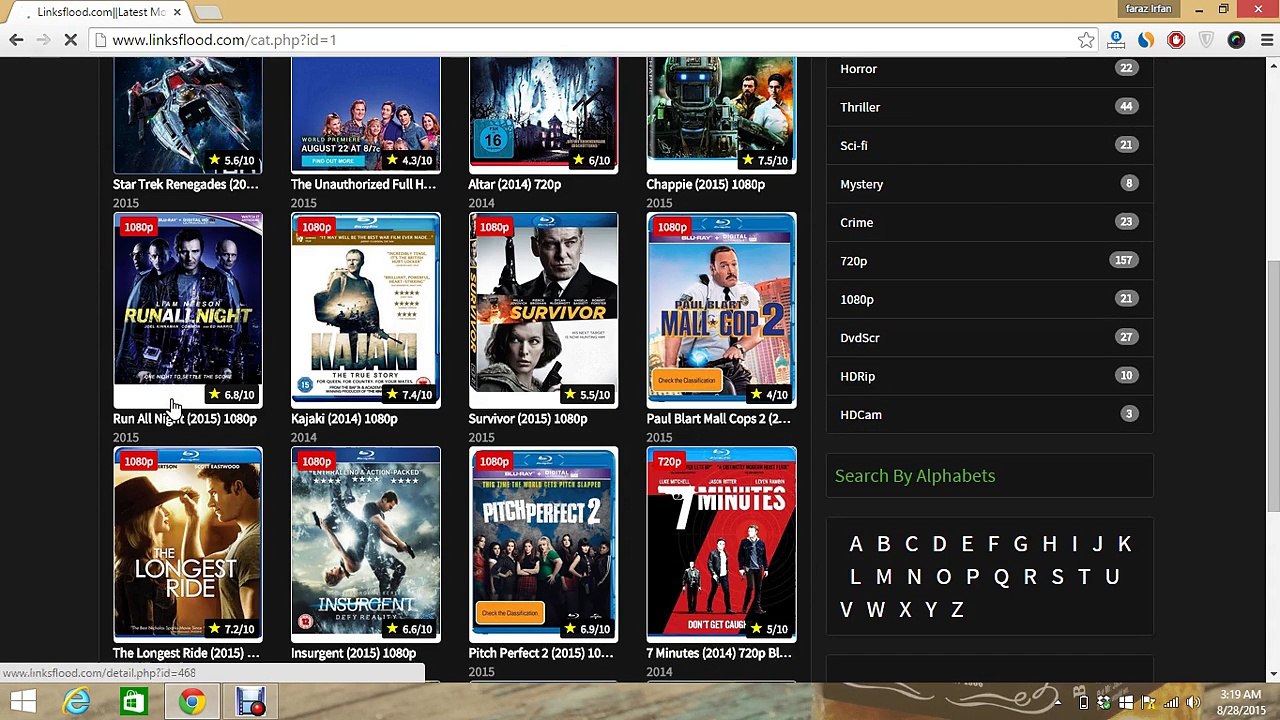
Task: Select the Mystery category
Action: point(990,184)
